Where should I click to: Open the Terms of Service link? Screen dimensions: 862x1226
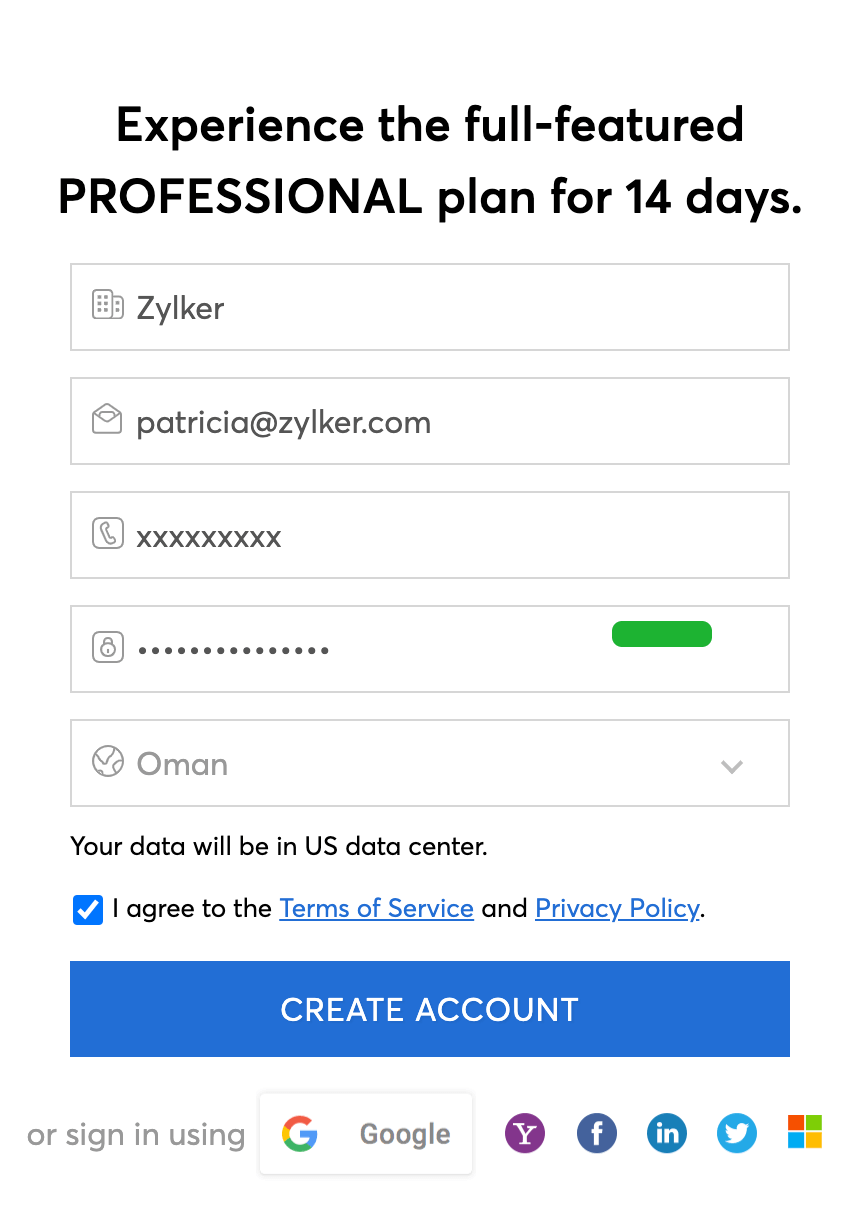(376, 908)
